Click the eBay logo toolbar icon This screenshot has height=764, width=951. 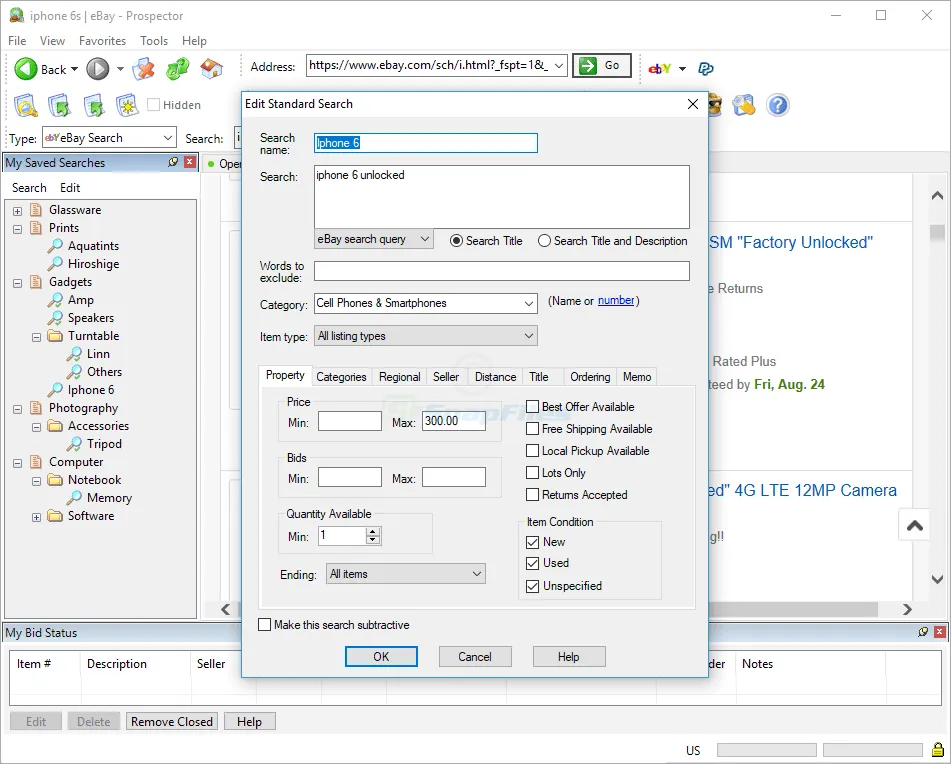click(660, 69)
